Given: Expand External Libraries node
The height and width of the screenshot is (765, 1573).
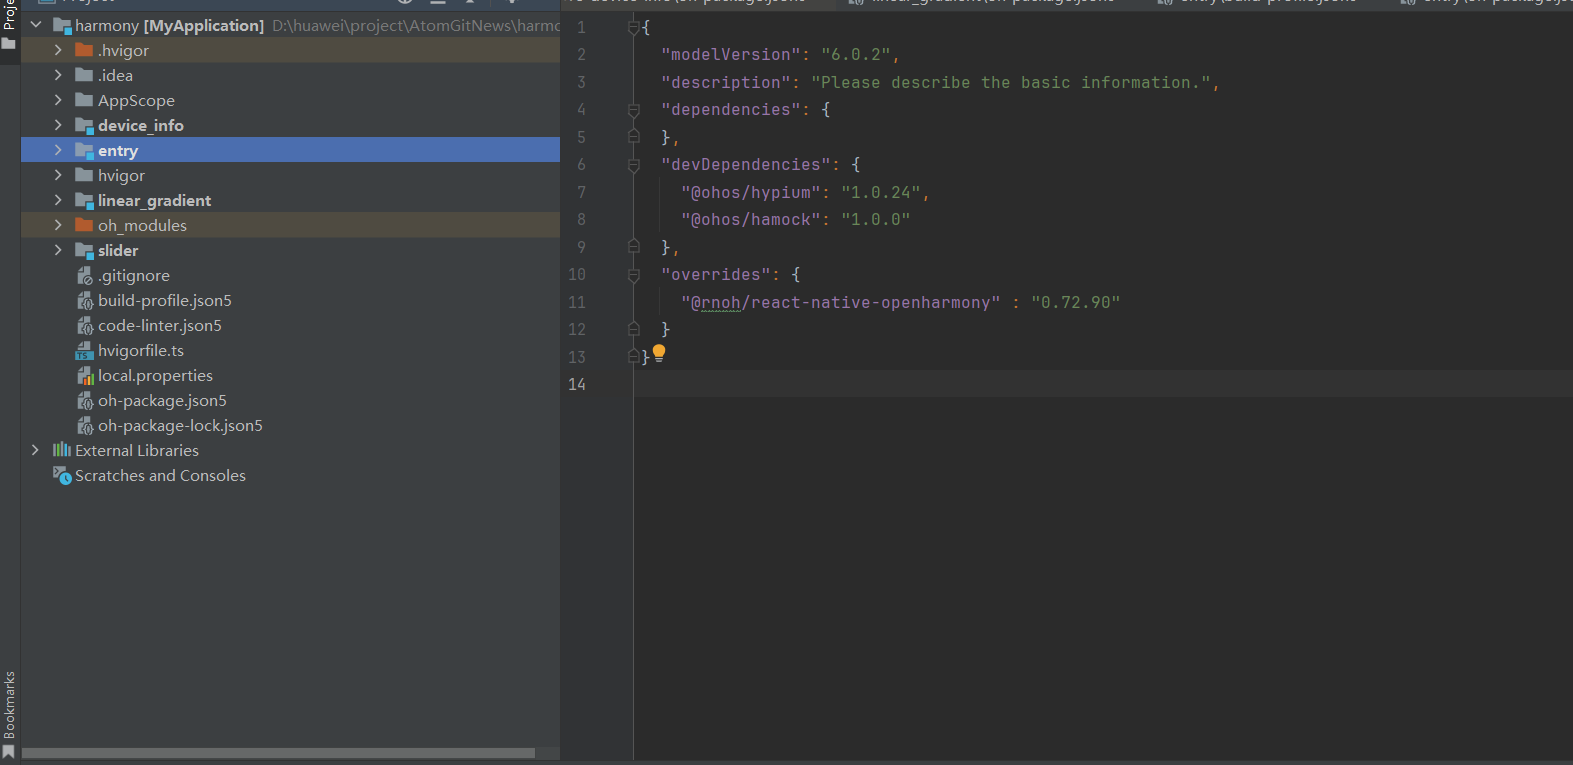Looking at the screenshot, I should tap(36, 450).
